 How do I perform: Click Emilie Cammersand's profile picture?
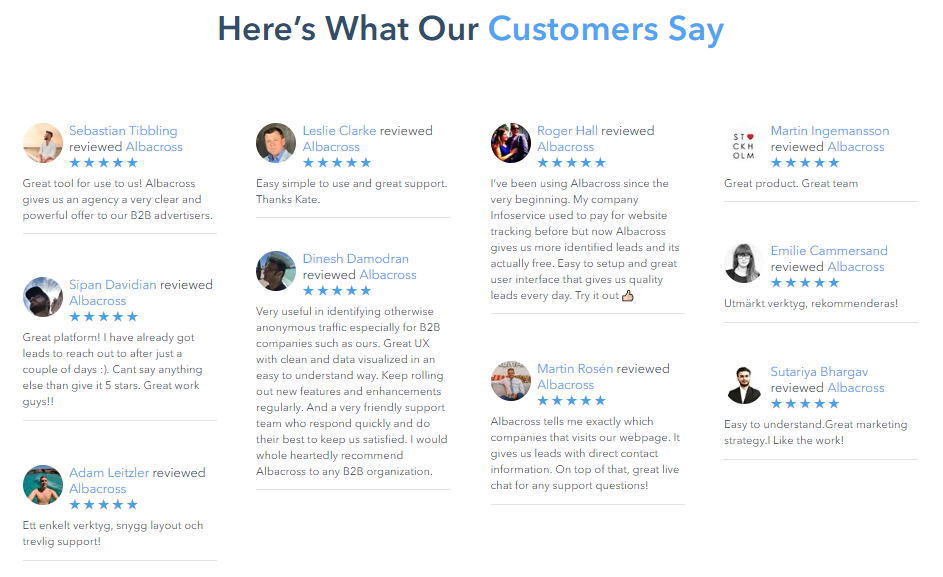pos(744,263)
